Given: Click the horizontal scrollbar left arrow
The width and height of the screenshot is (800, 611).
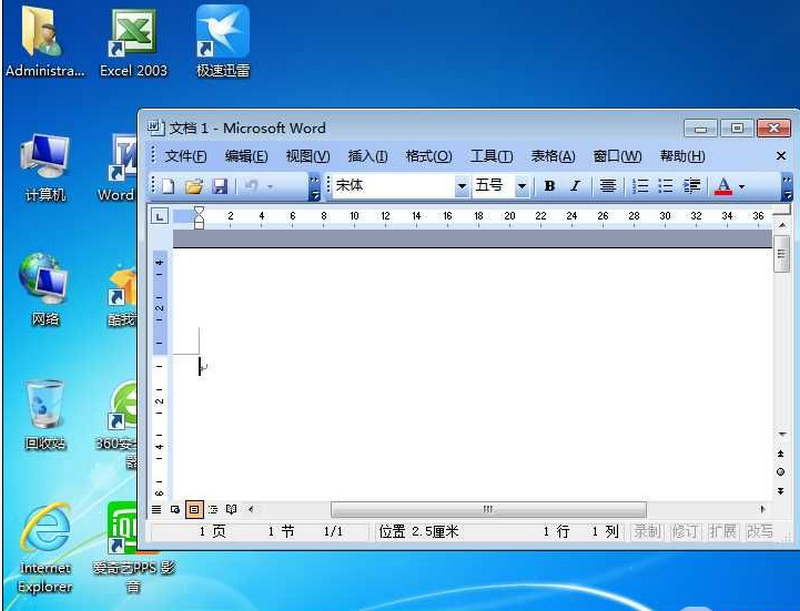Looking at the screenshot, I should pos(251,509).
